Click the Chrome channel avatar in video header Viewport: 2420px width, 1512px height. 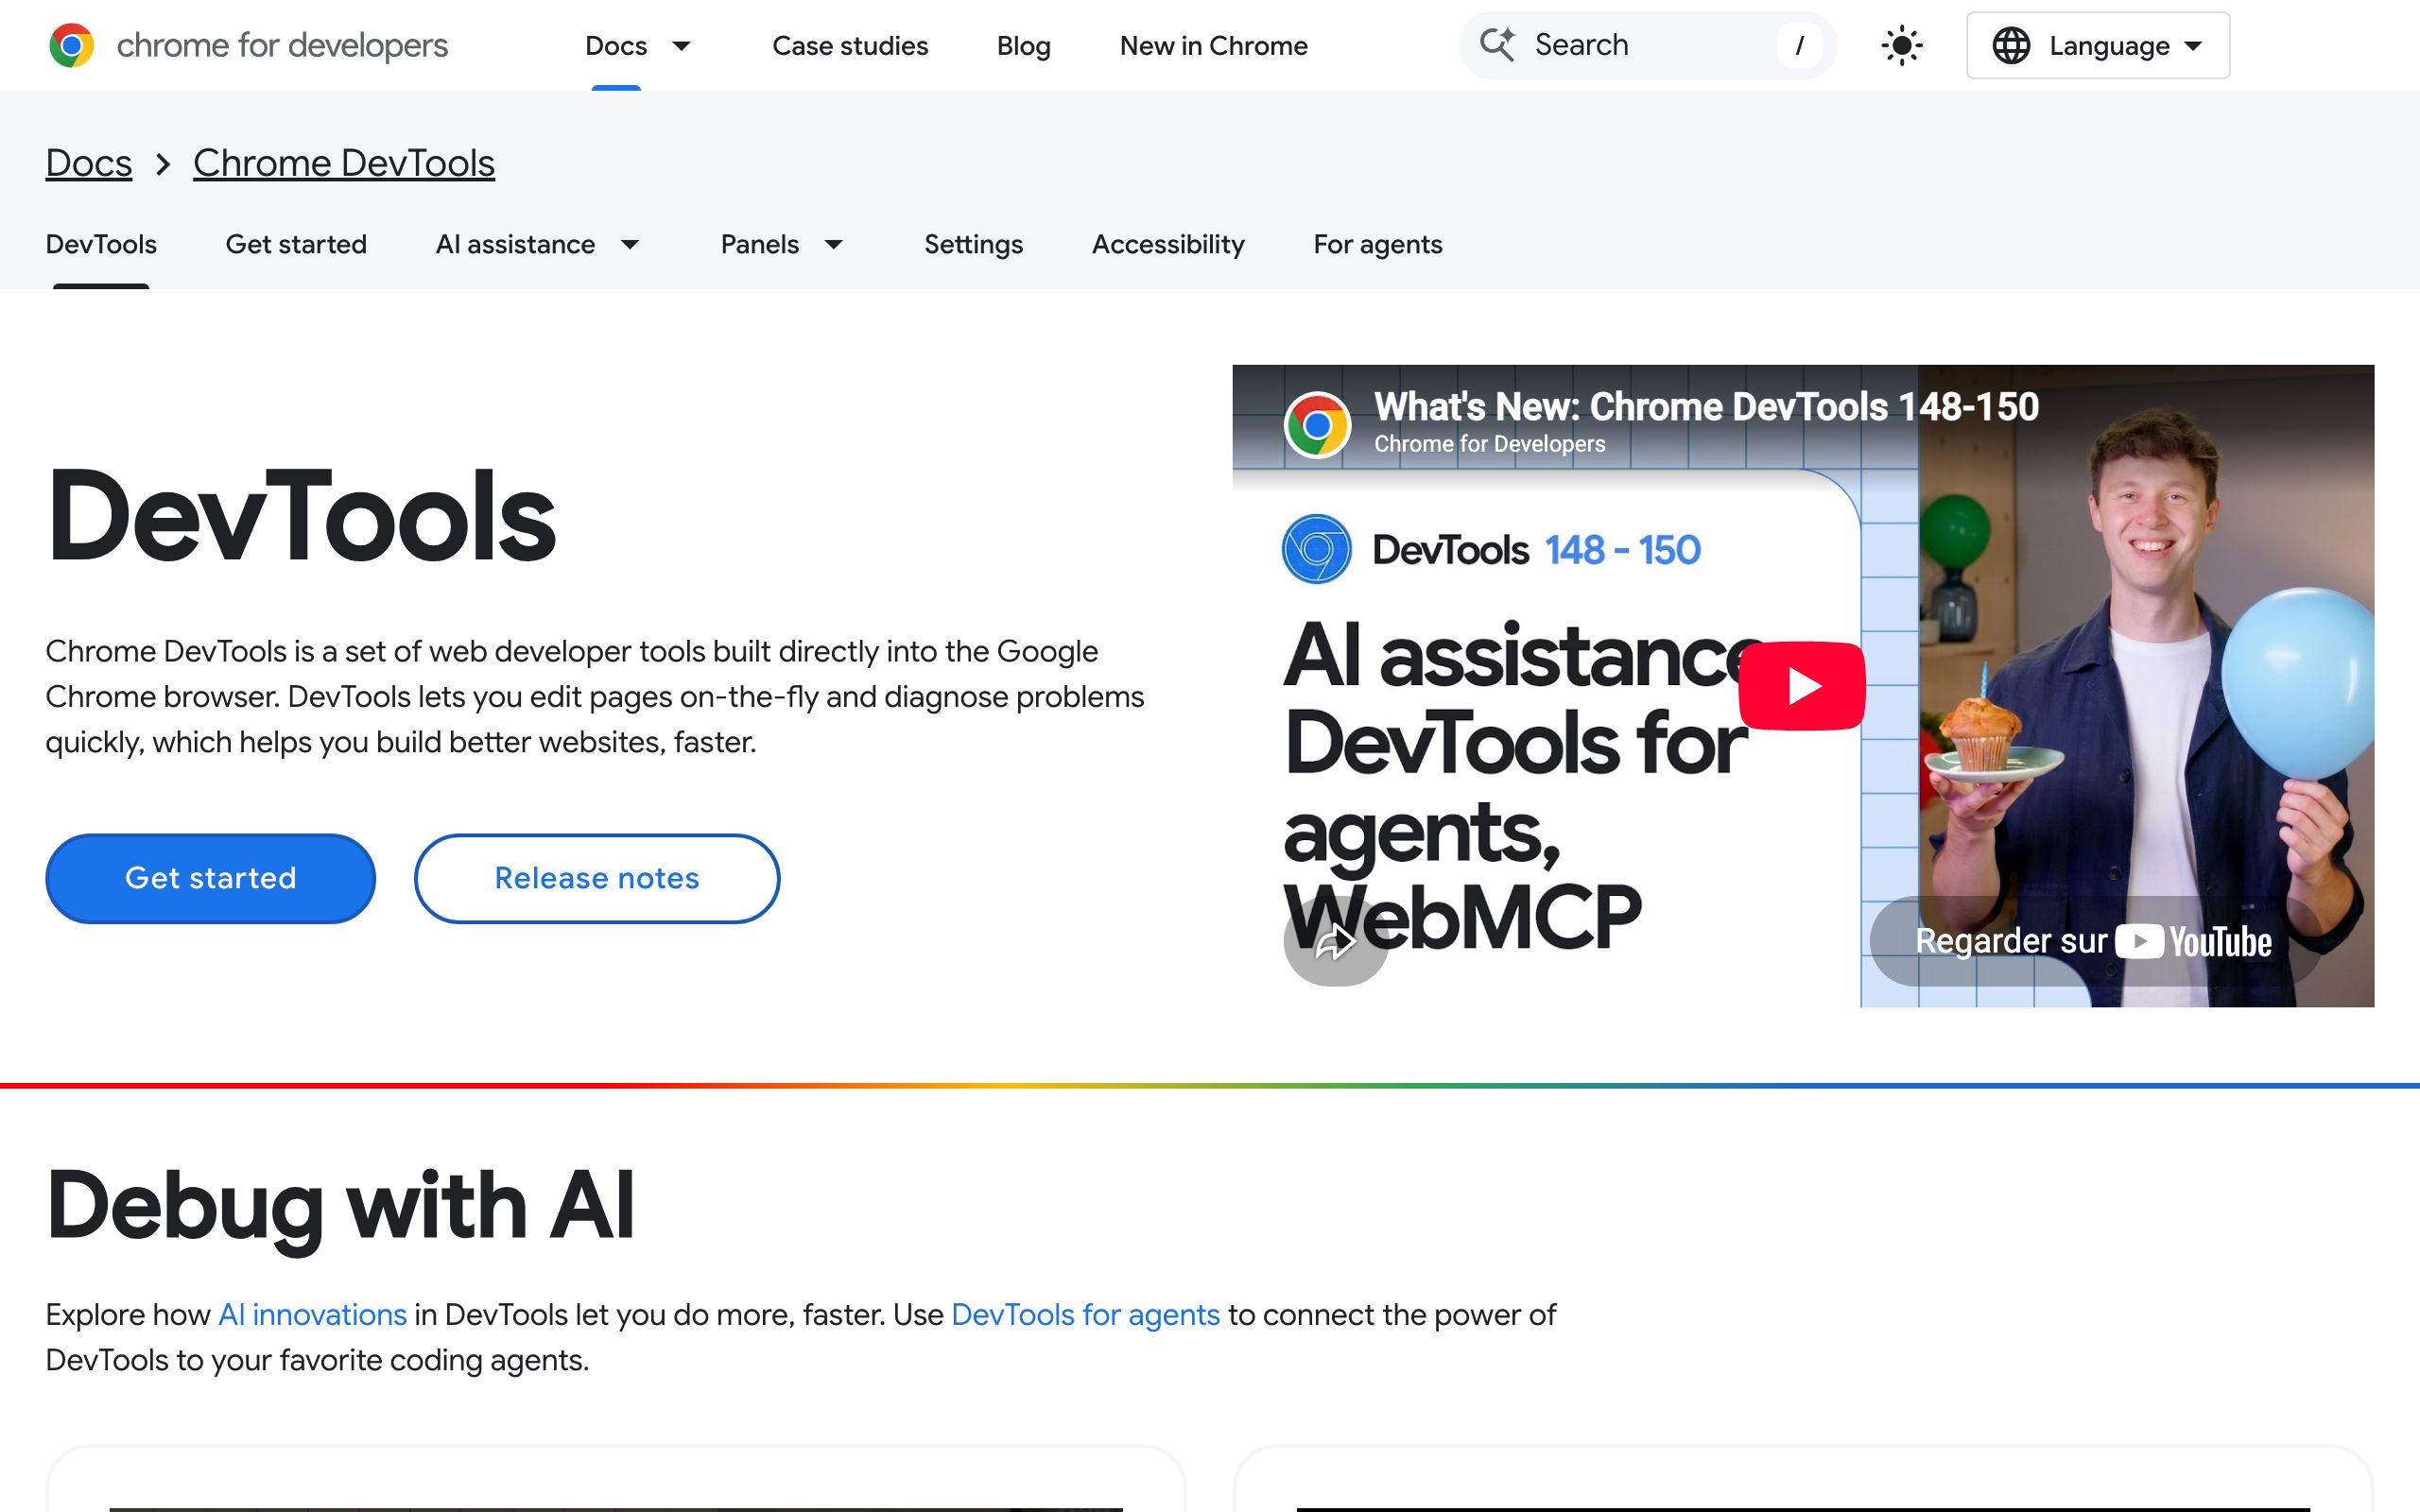click(1317, 425)
